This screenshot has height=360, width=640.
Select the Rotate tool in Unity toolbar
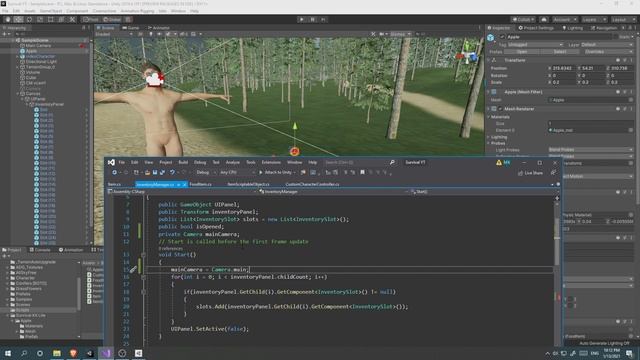point(29,19)
